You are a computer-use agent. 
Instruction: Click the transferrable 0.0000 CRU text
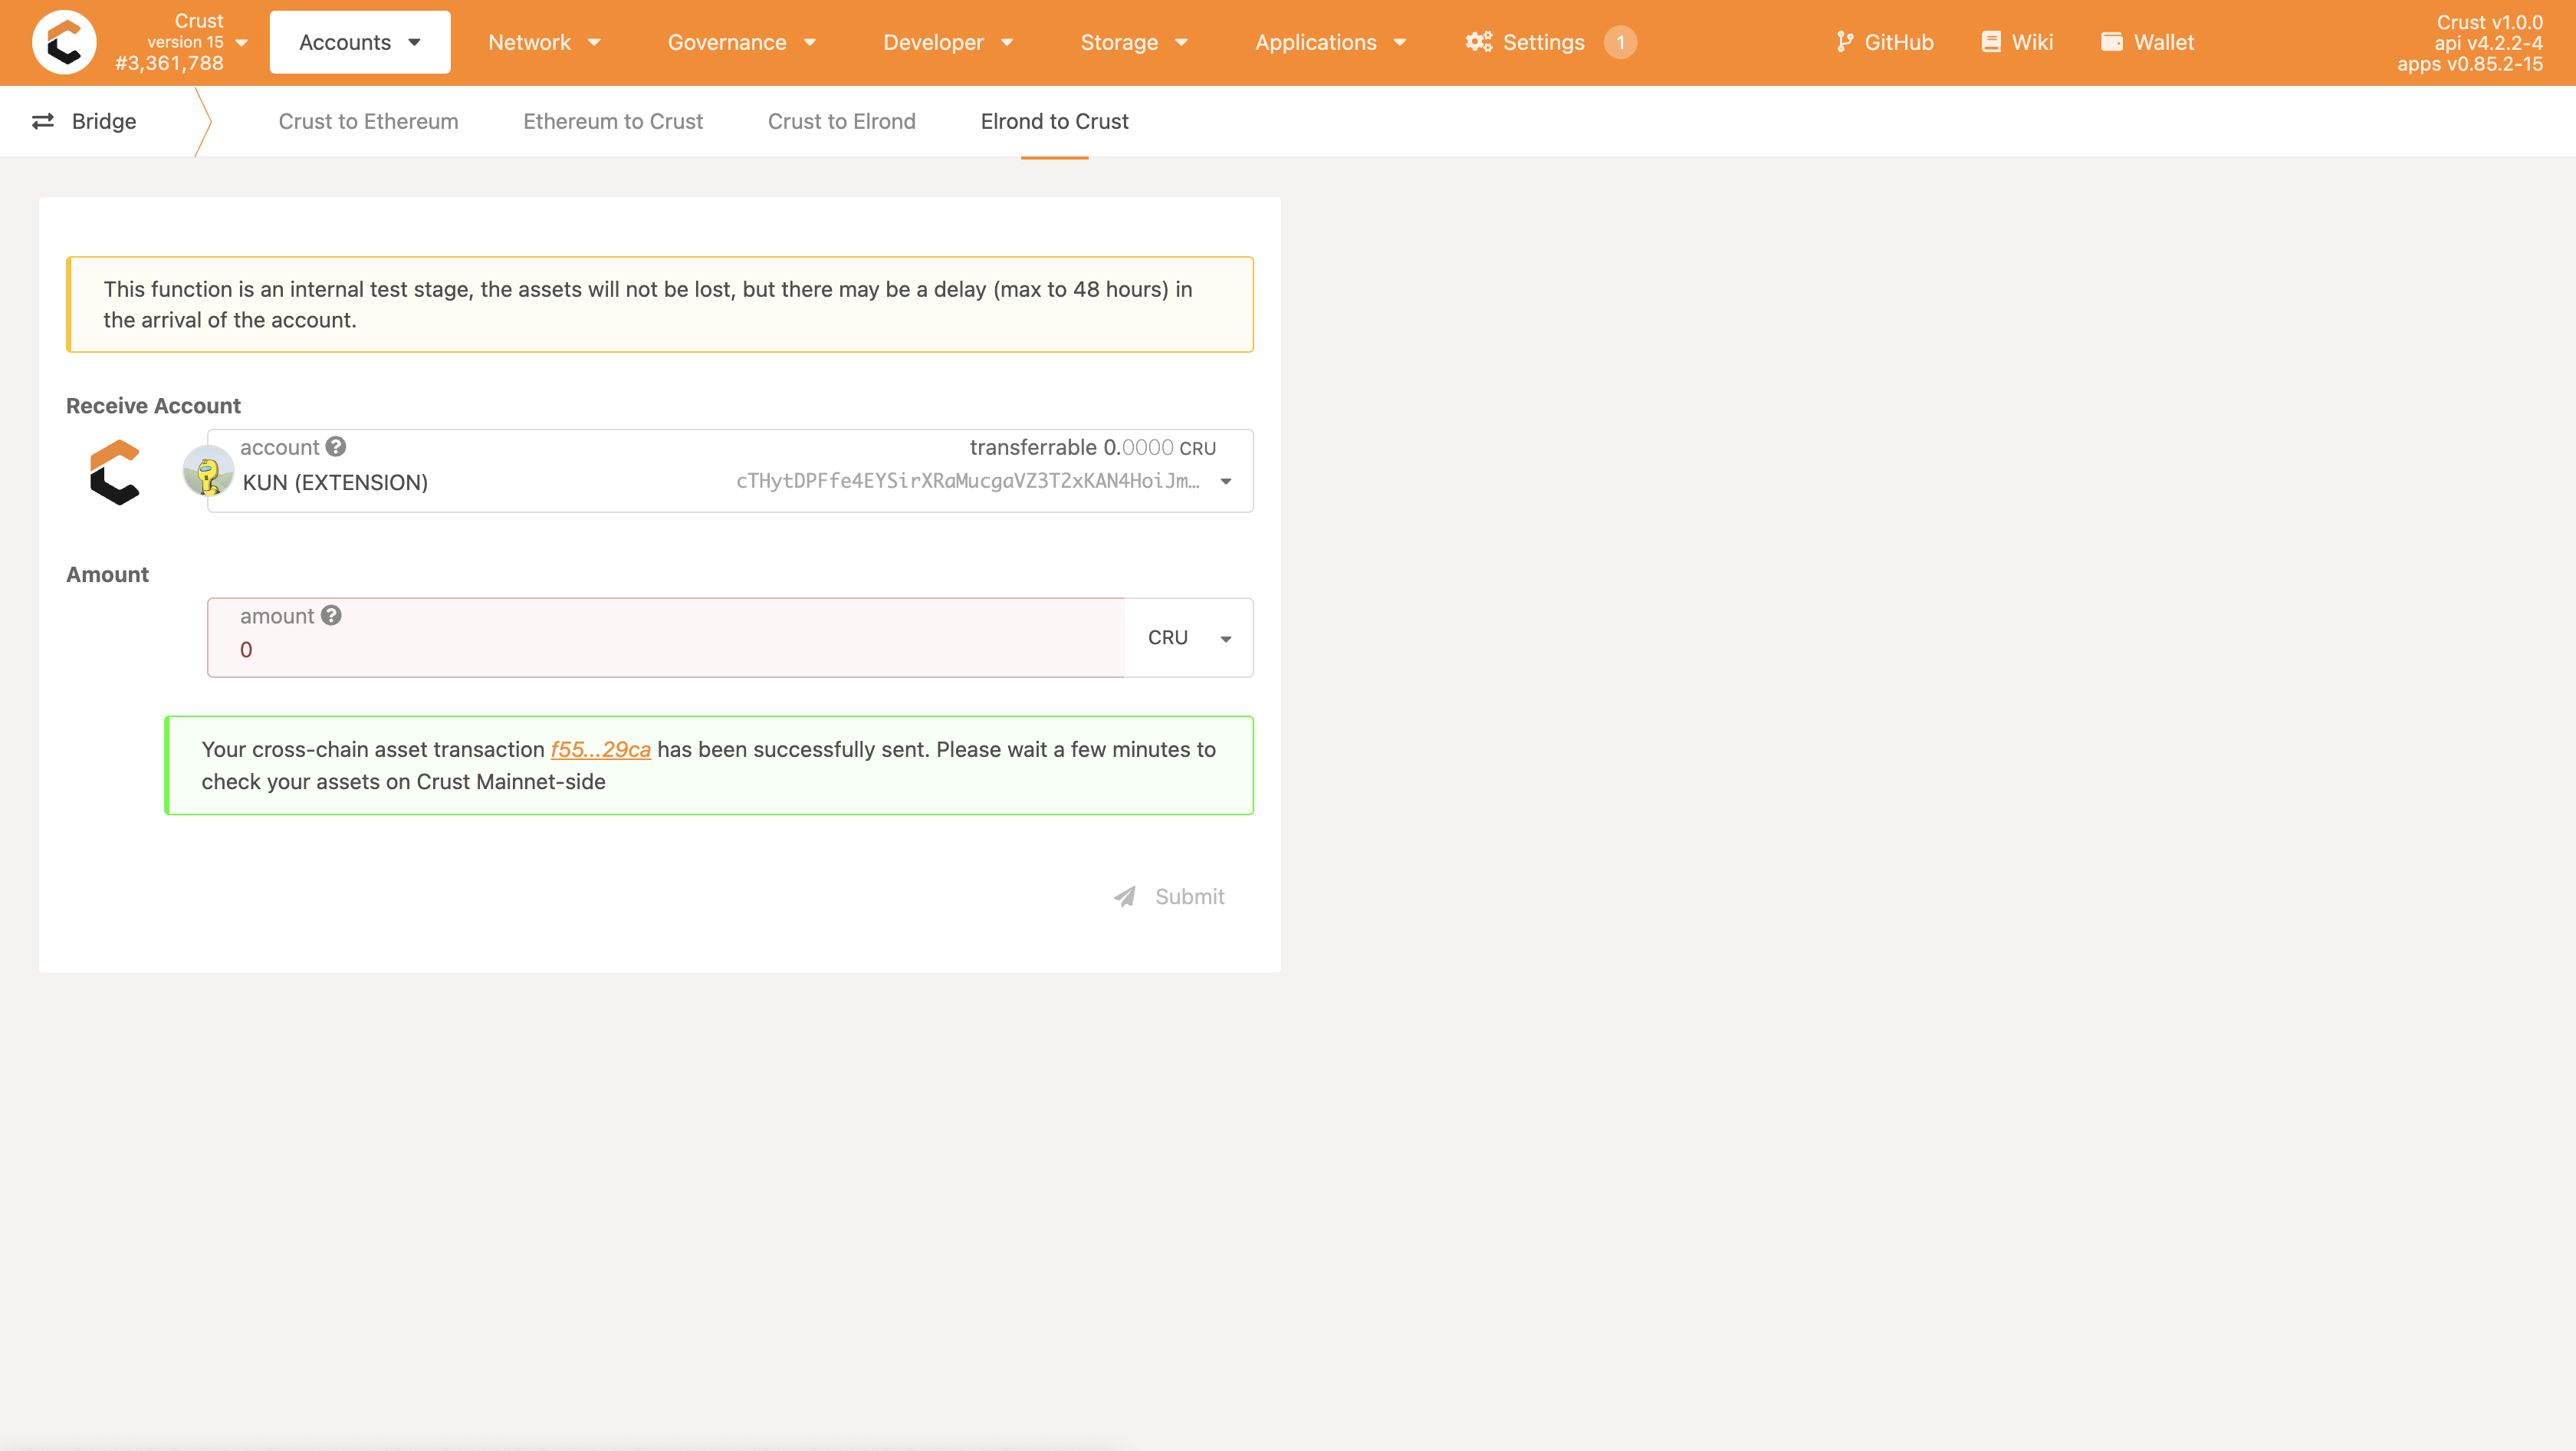(1092, 447)
